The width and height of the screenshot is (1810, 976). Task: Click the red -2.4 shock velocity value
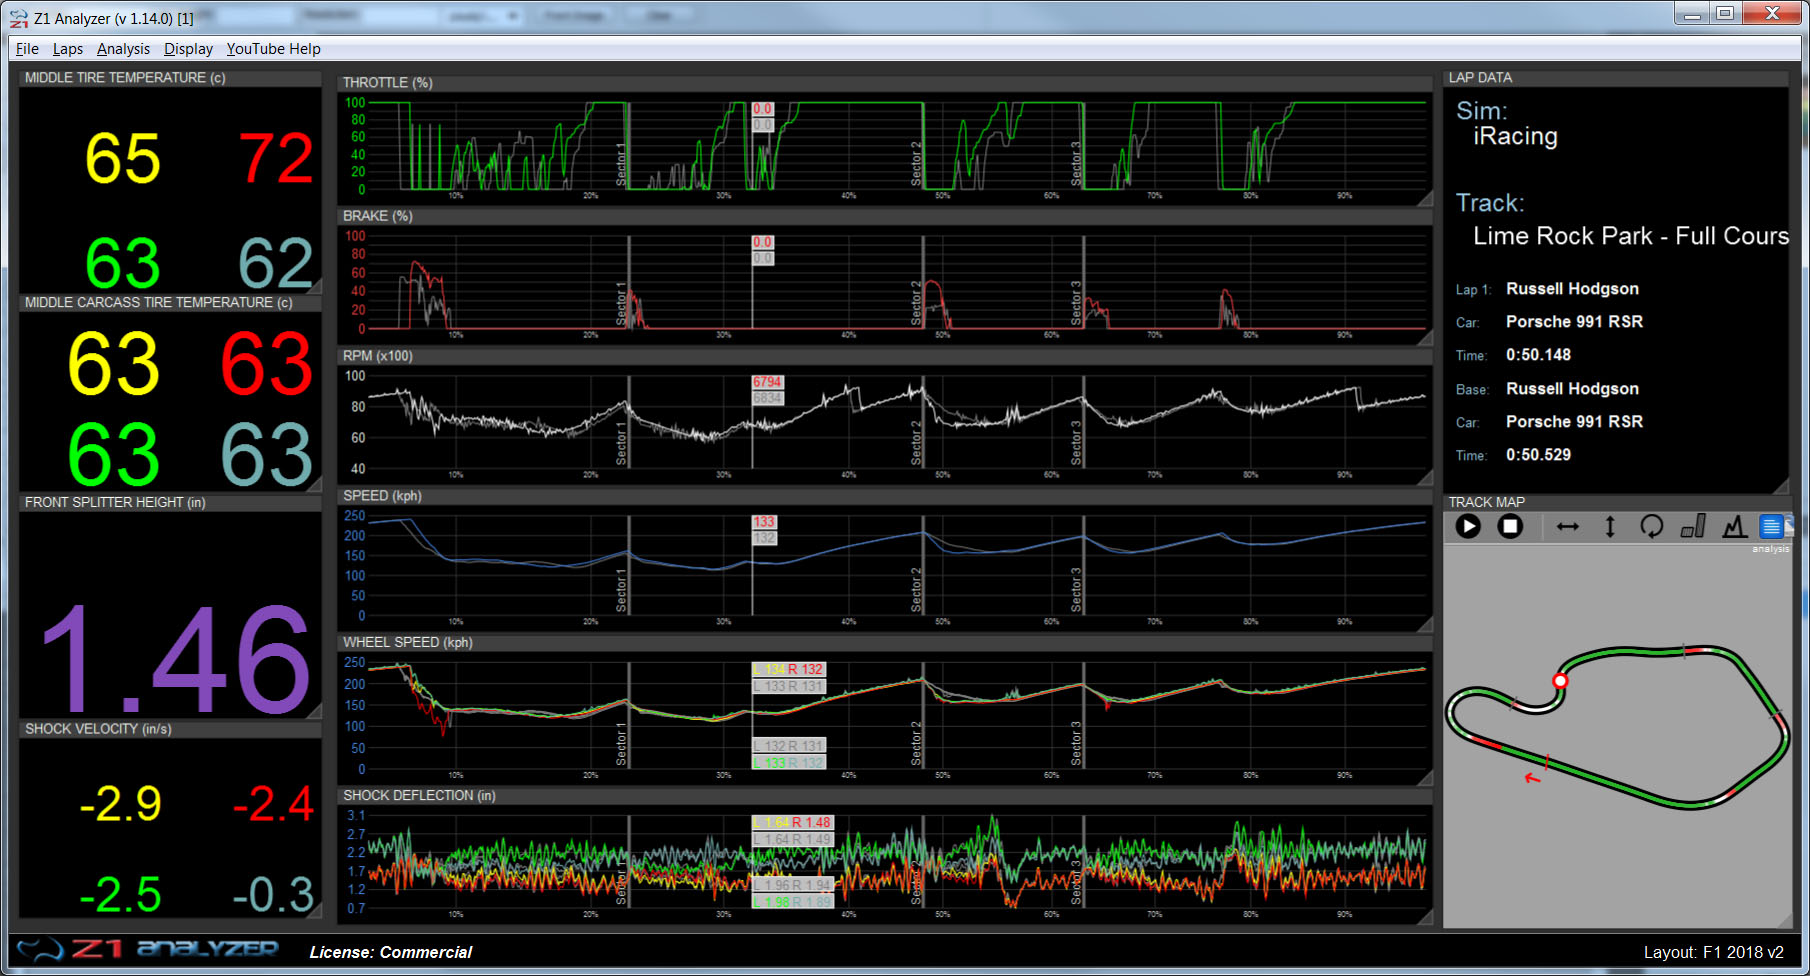tap(273, 804)
